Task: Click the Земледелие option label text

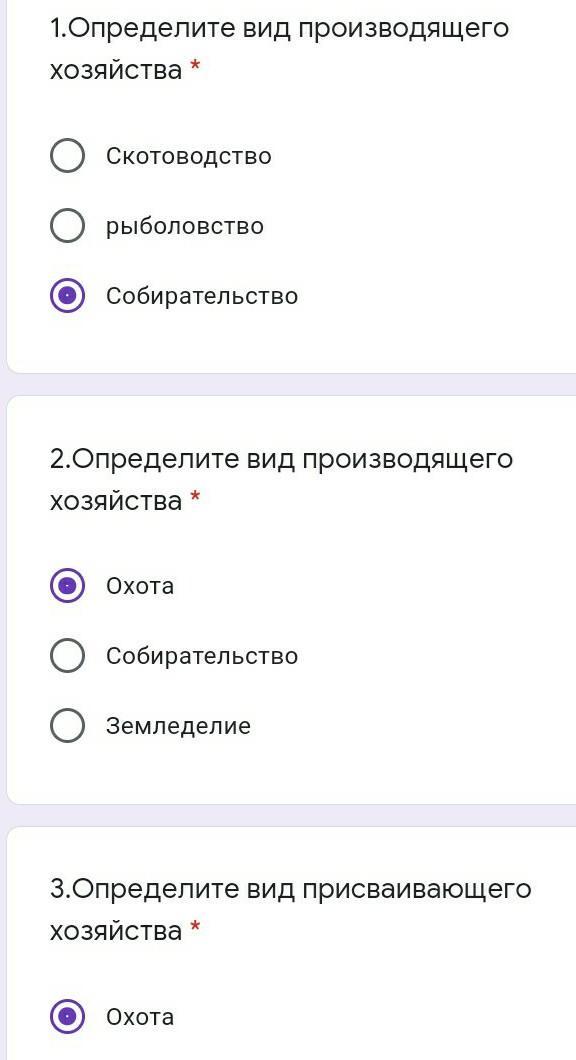Action: (x=178, y=726)
